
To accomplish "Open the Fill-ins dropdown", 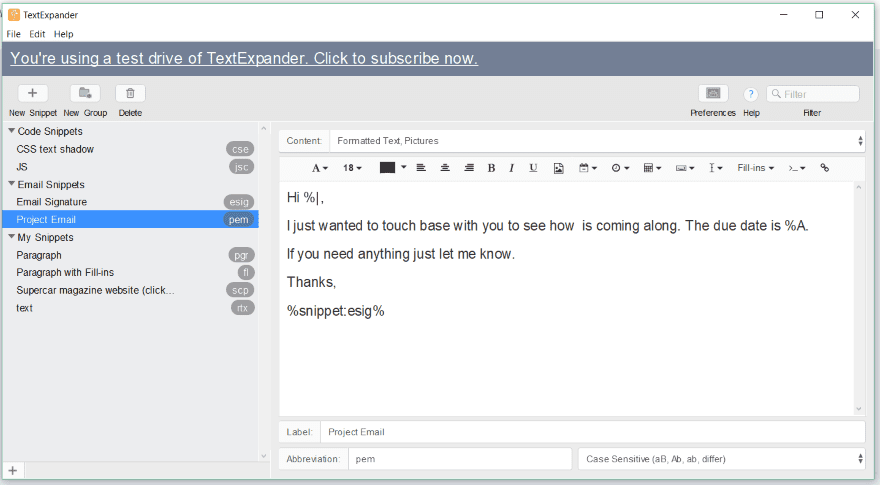I will pyautogui.click(x=755, y=168).
